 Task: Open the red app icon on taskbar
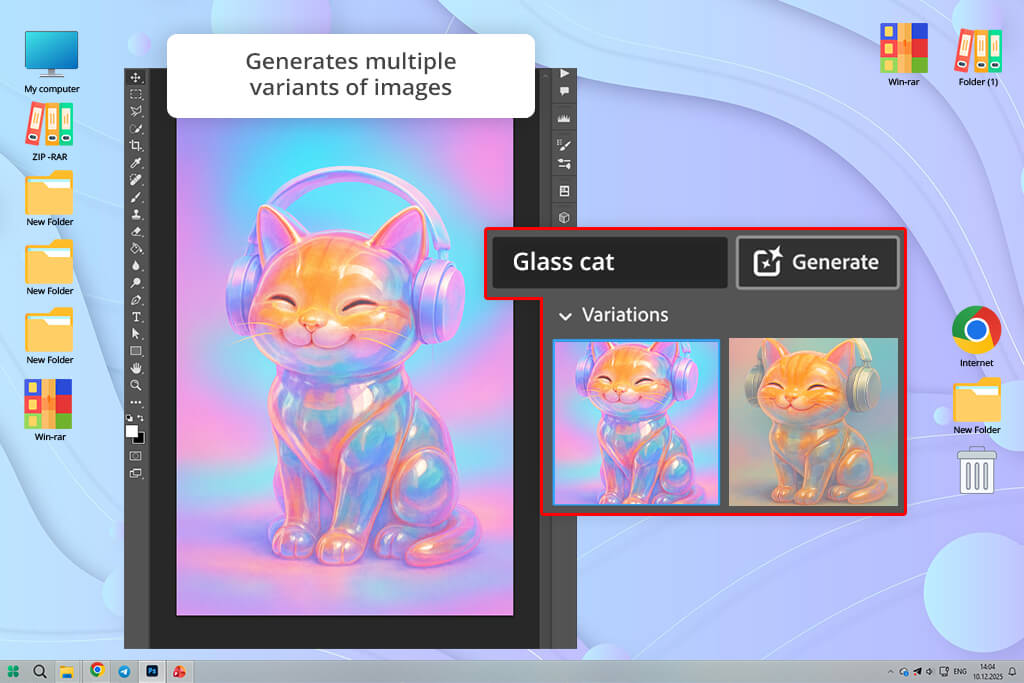click(179, 671)
